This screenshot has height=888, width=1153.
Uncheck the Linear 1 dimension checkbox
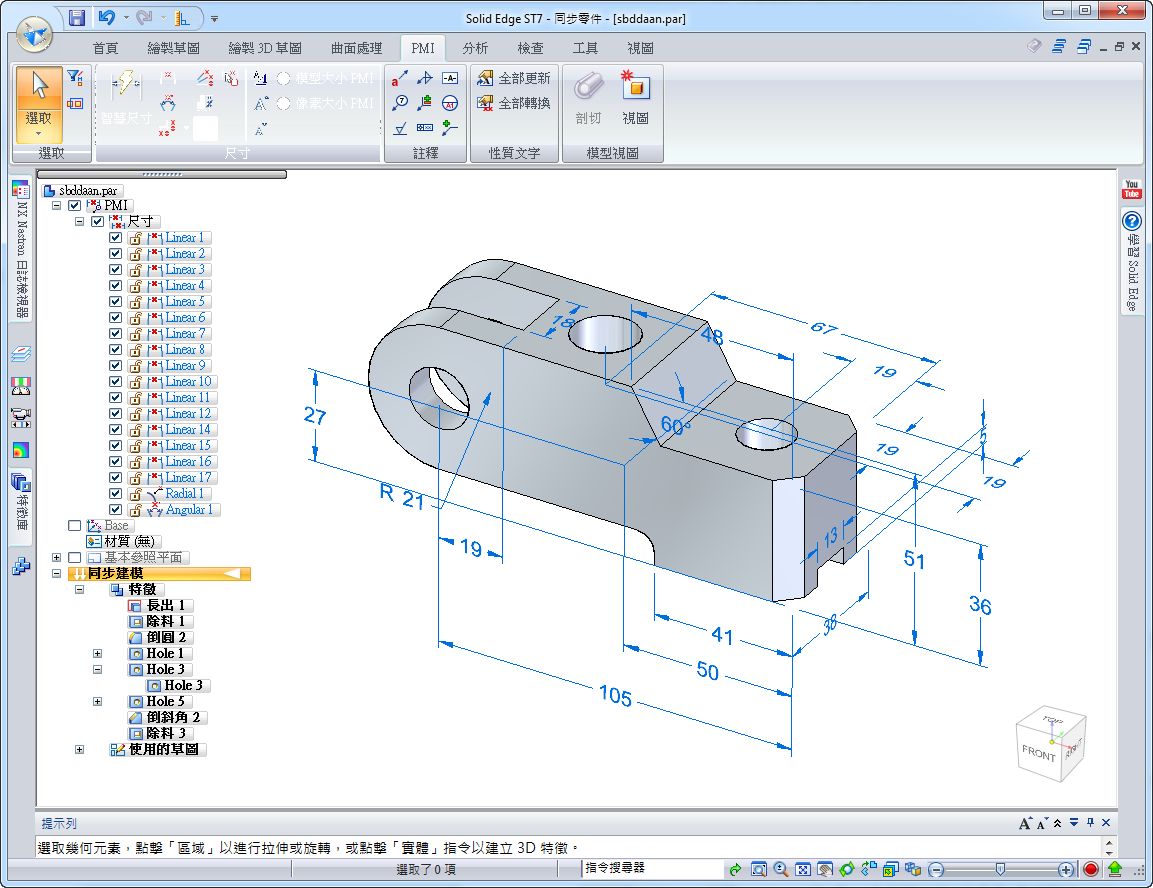pos(115,238)
